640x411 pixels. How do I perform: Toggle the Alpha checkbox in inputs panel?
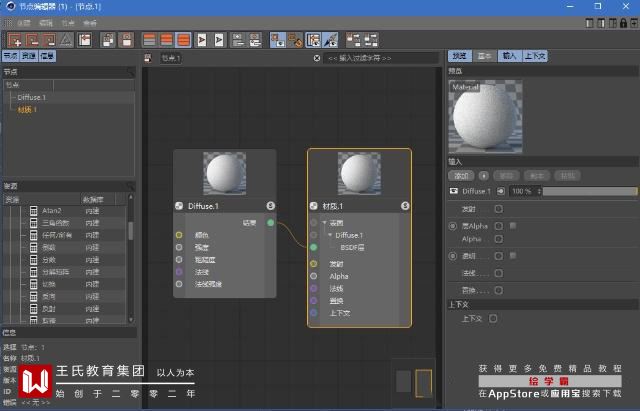tap(498, 239)
